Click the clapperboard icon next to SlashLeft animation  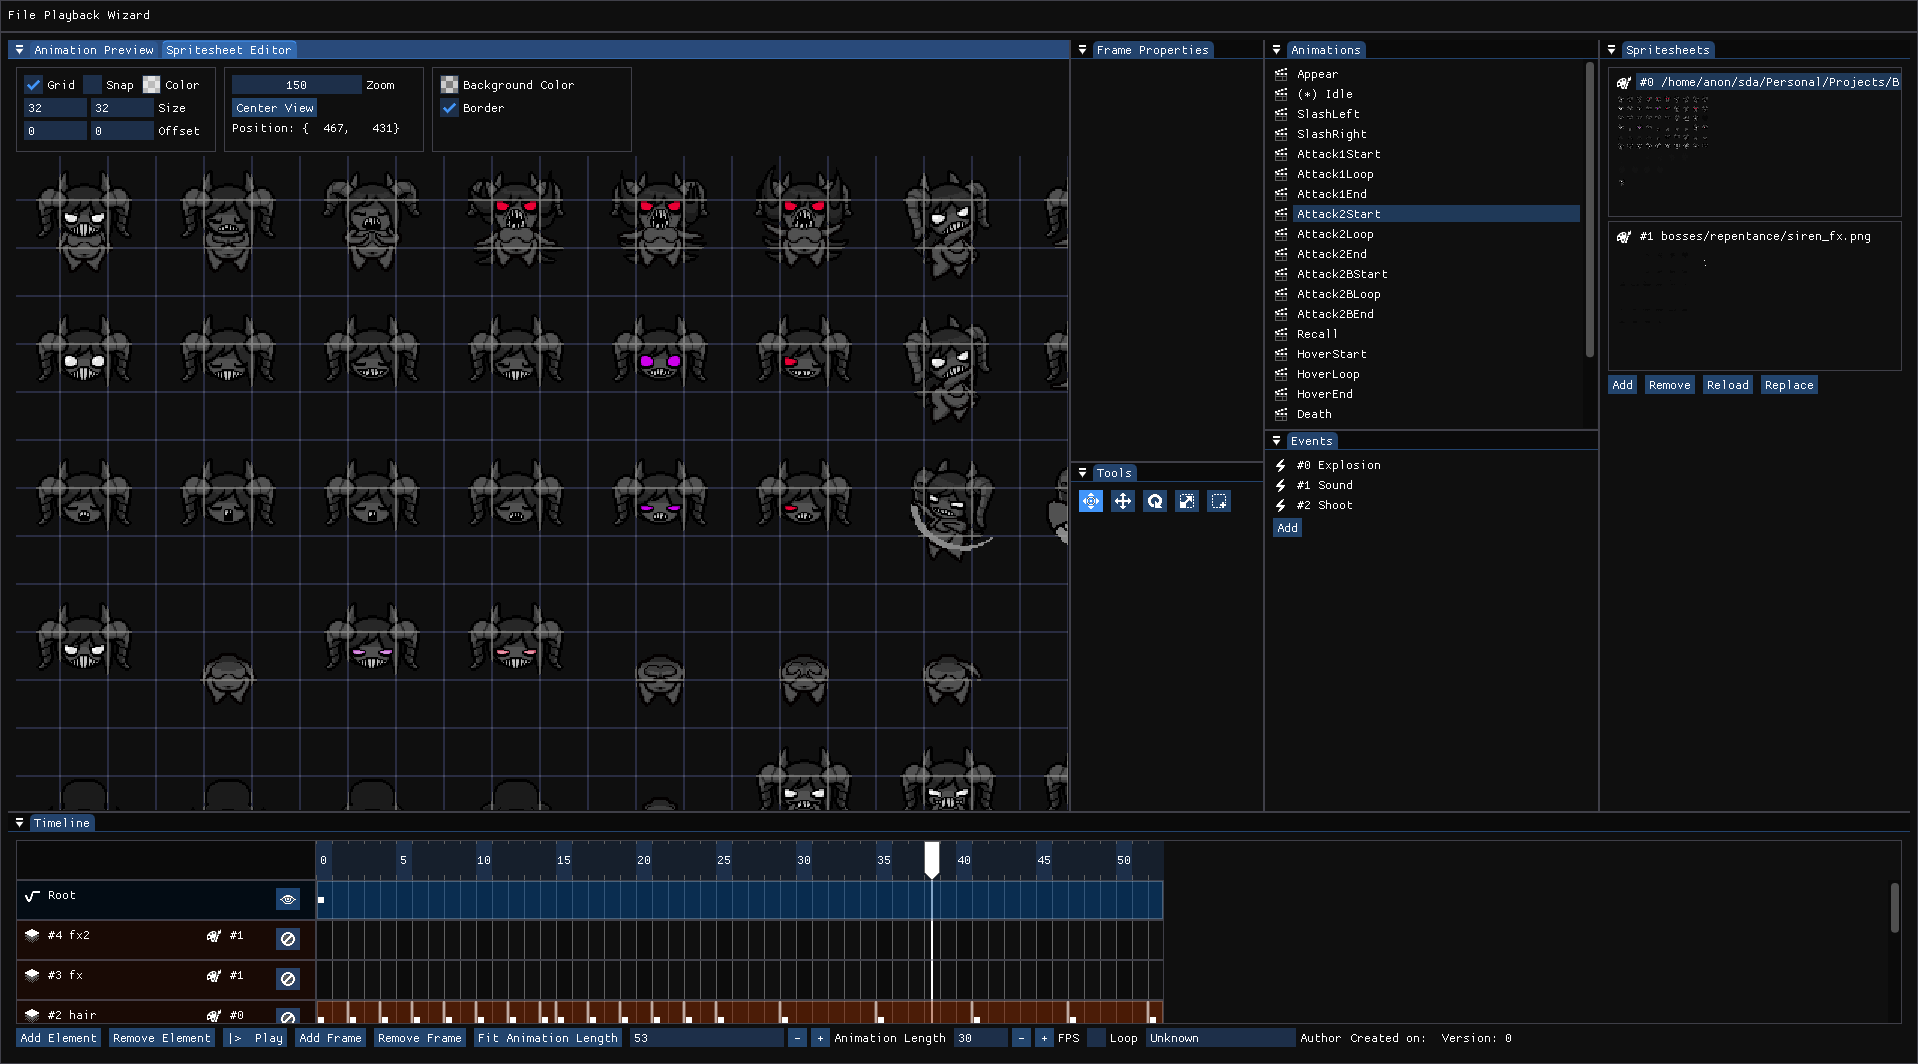1281,114
